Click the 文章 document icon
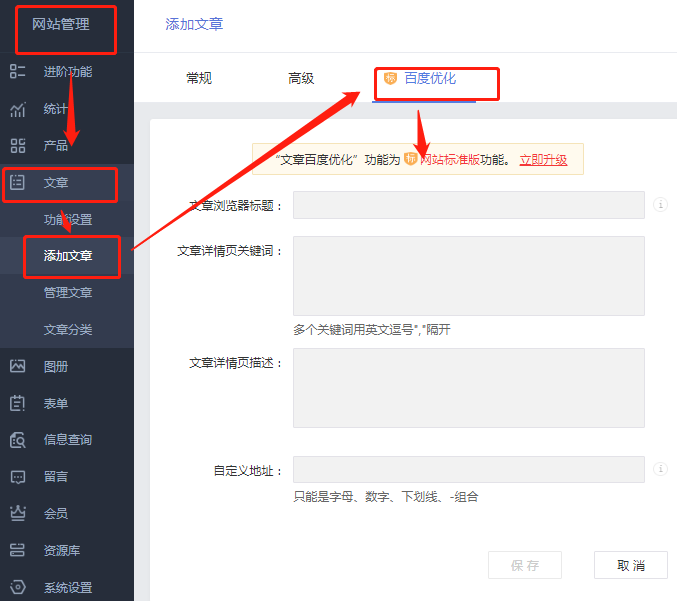The image size is (677, 601). [17, 183]
